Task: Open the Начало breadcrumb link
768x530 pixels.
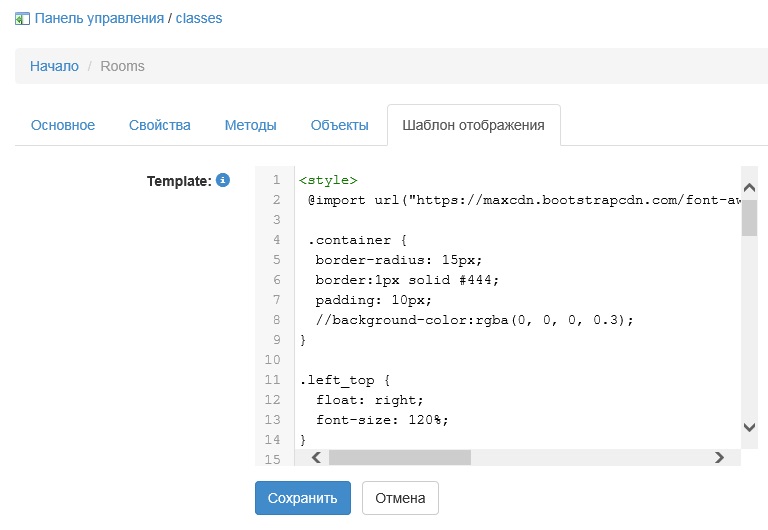Action: click(x=54, y=66)
